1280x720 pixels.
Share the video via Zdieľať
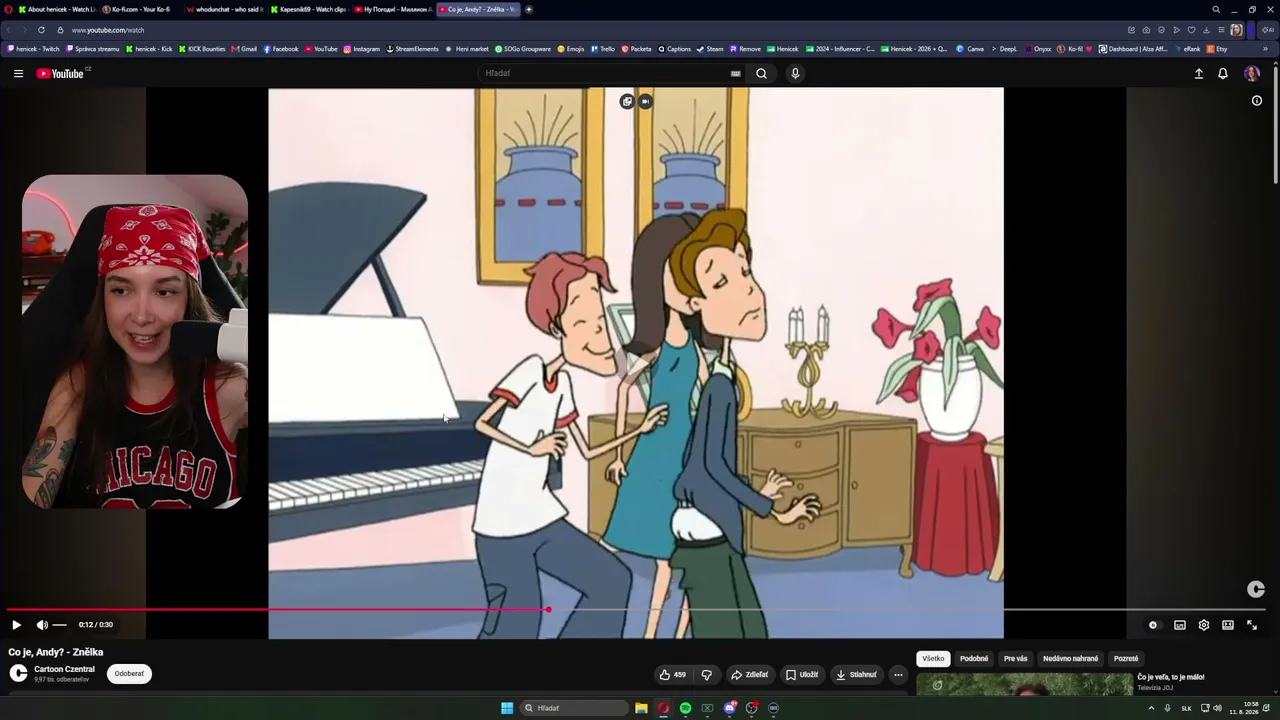point(749,675)
